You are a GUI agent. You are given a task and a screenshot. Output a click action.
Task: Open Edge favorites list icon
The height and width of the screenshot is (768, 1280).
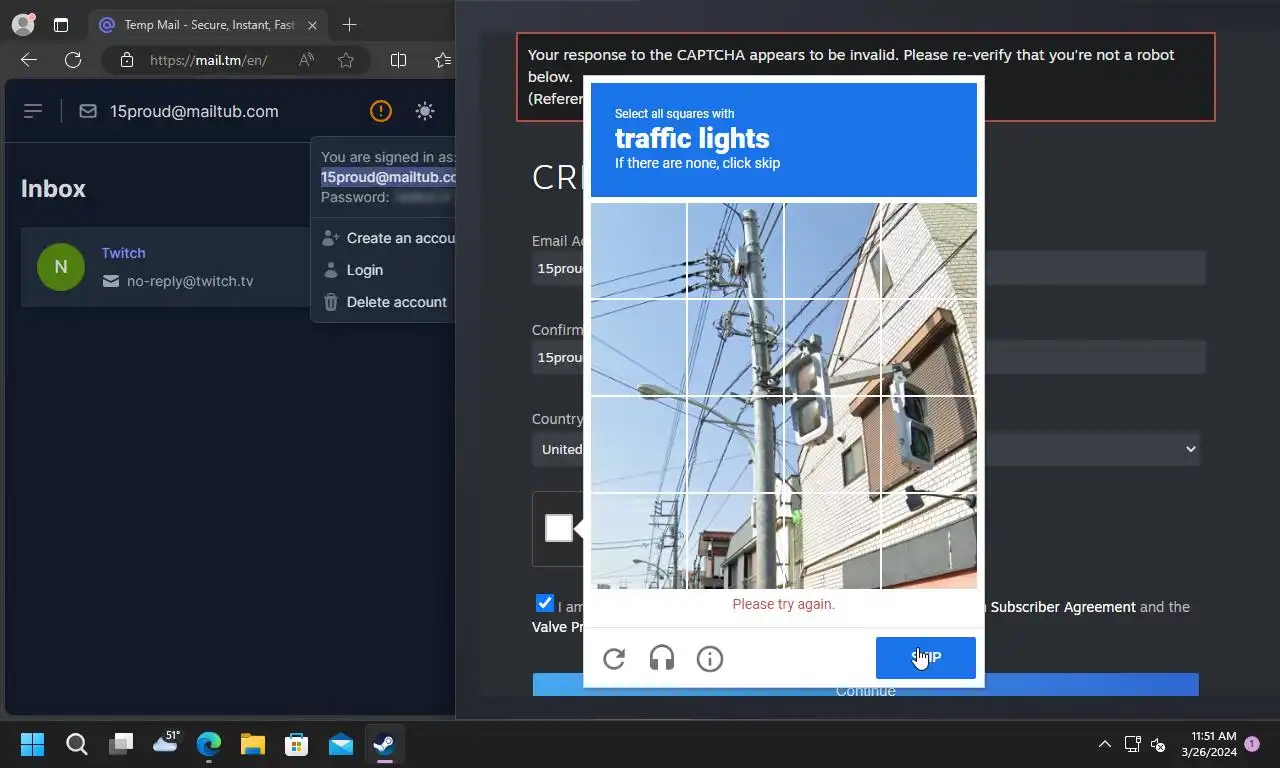click(x=443, y=60)
